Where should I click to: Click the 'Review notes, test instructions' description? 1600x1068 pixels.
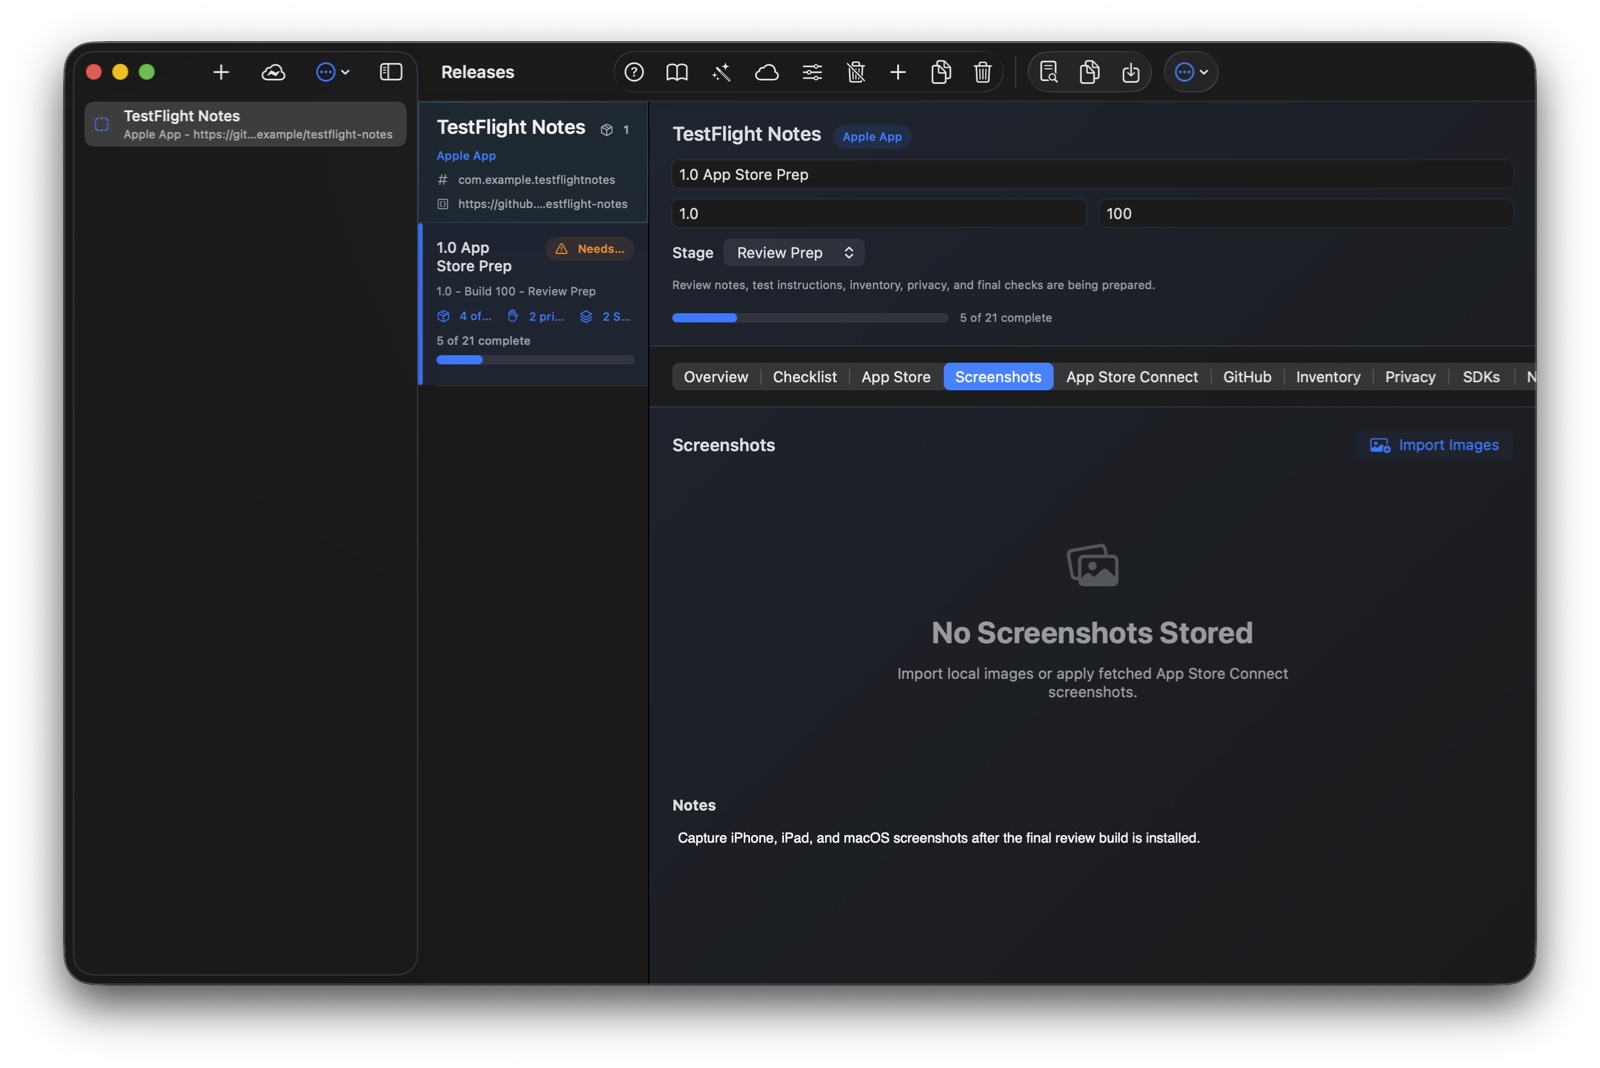pos(913,285)
